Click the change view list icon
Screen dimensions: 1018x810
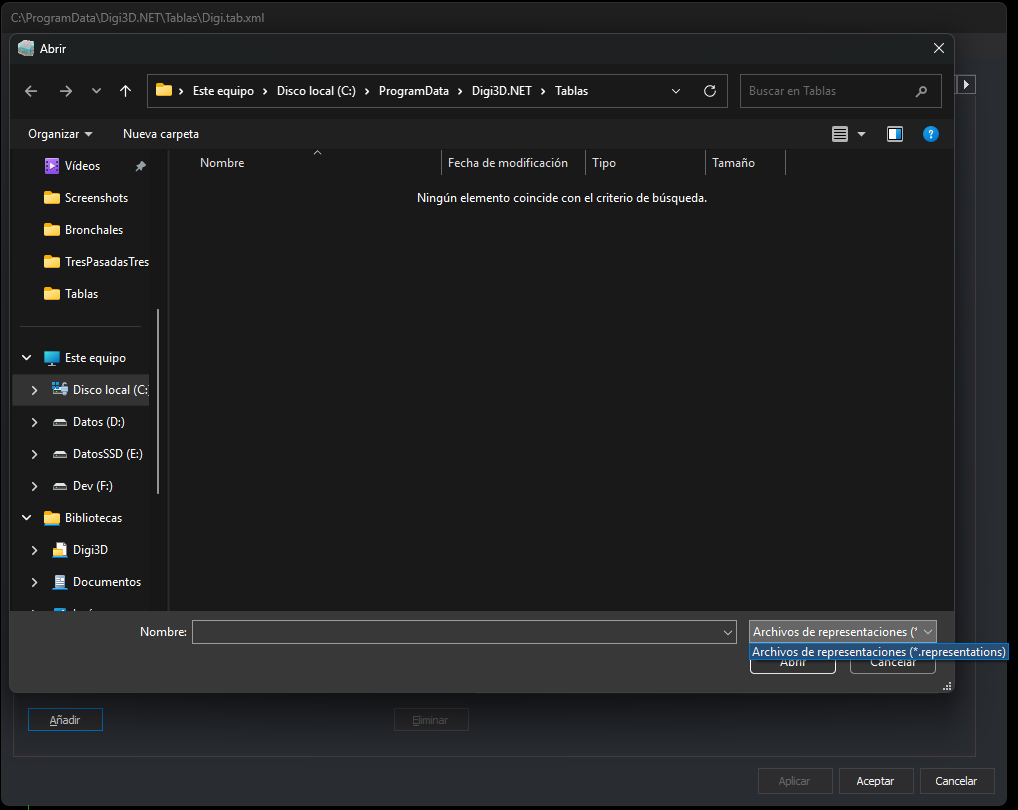tap(839, 134)
